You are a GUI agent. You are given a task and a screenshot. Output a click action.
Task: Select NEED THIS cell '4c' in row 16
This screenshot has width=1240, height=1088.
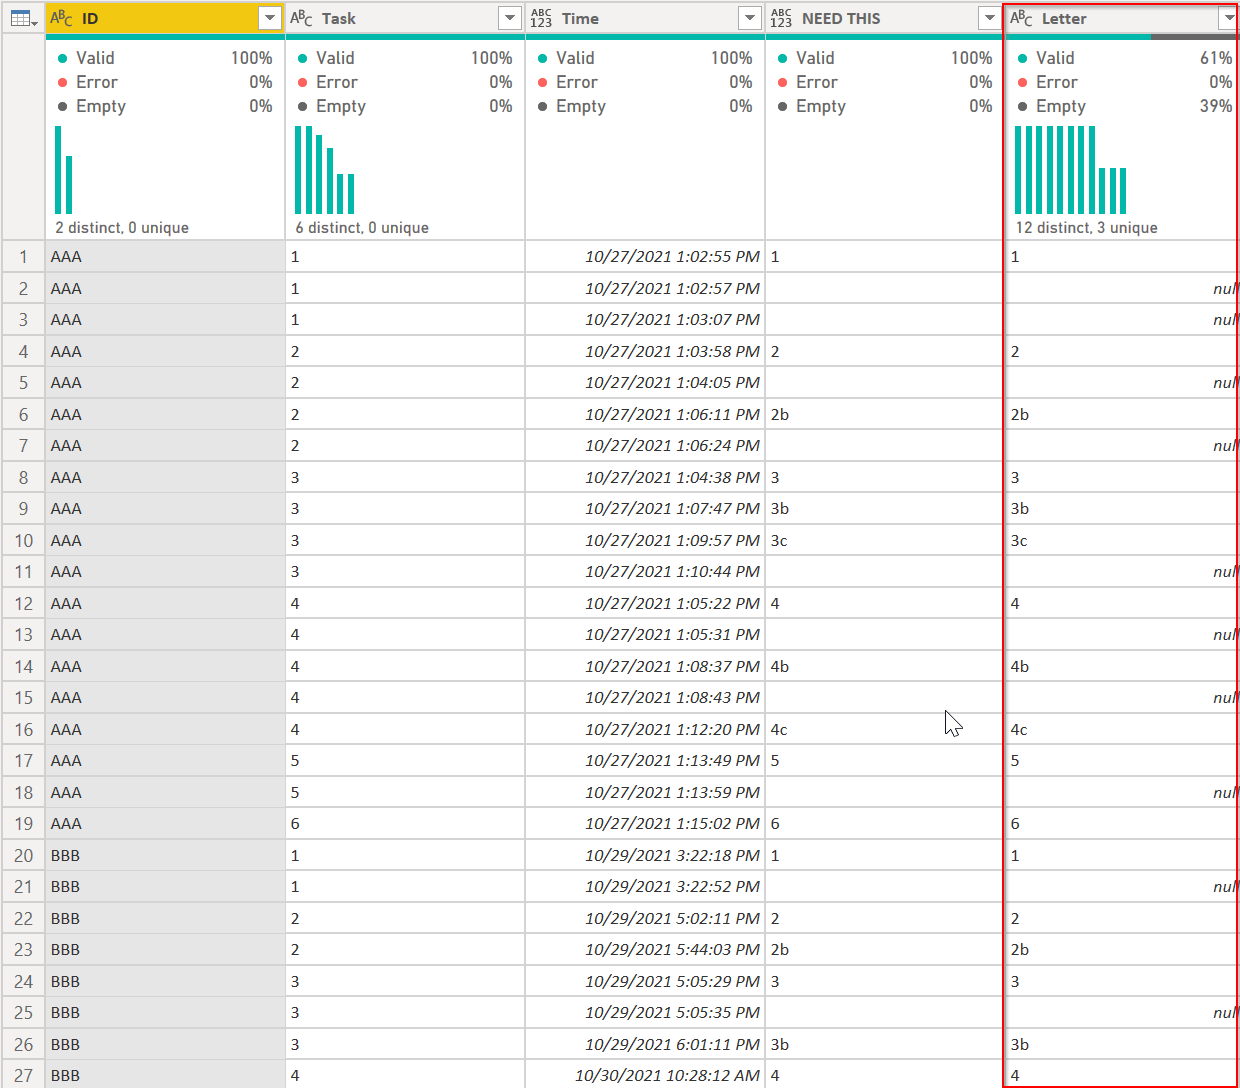pyautogui.click(x=885, y=729)
